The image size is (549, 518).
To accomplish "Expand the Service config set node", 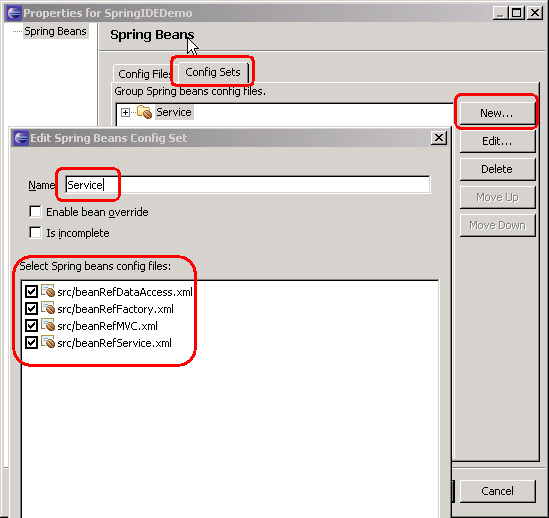I will 125,112.
